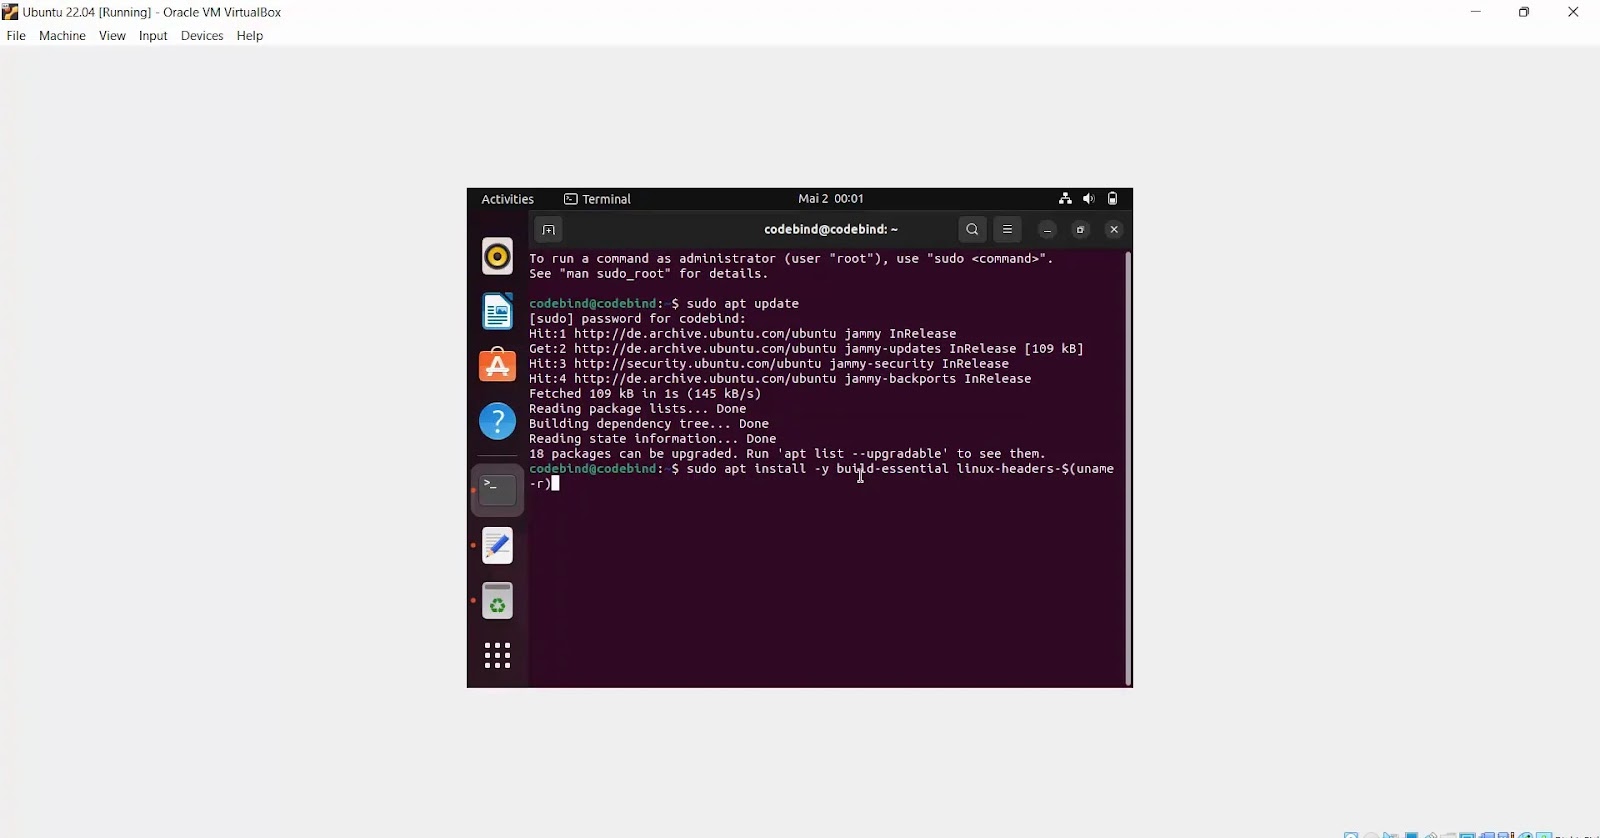
Task: Click the terminal search icon
Action: [972, 230]
